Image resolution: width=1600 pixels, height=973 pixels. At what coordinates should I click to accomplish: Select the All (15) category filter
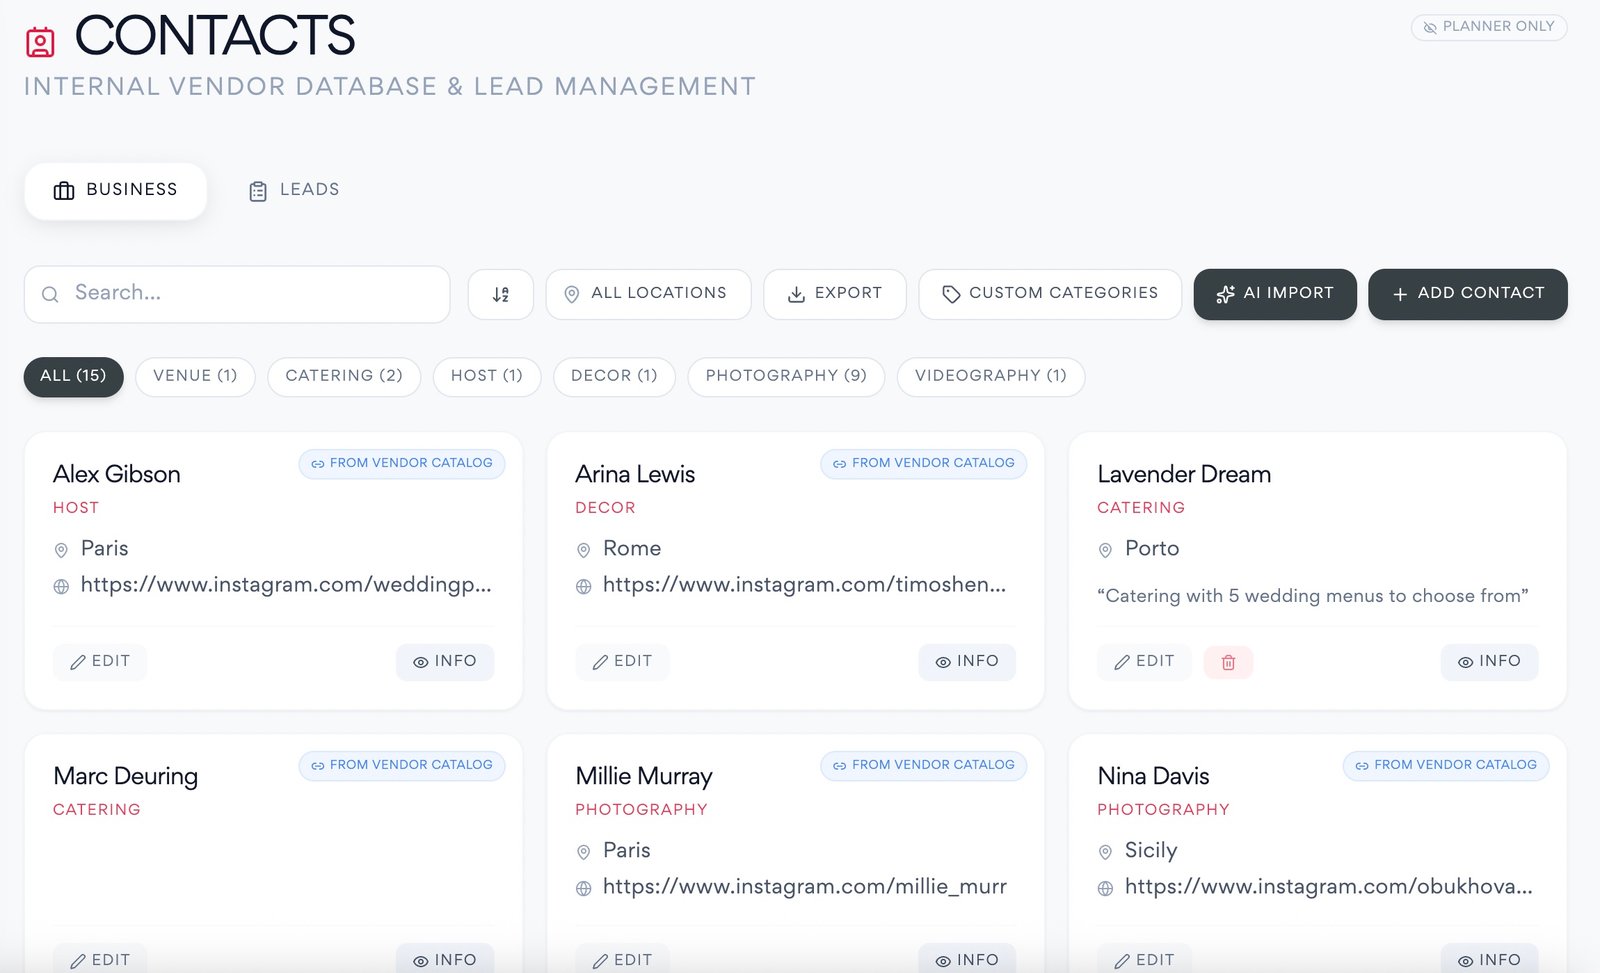[x=73, y=377]
